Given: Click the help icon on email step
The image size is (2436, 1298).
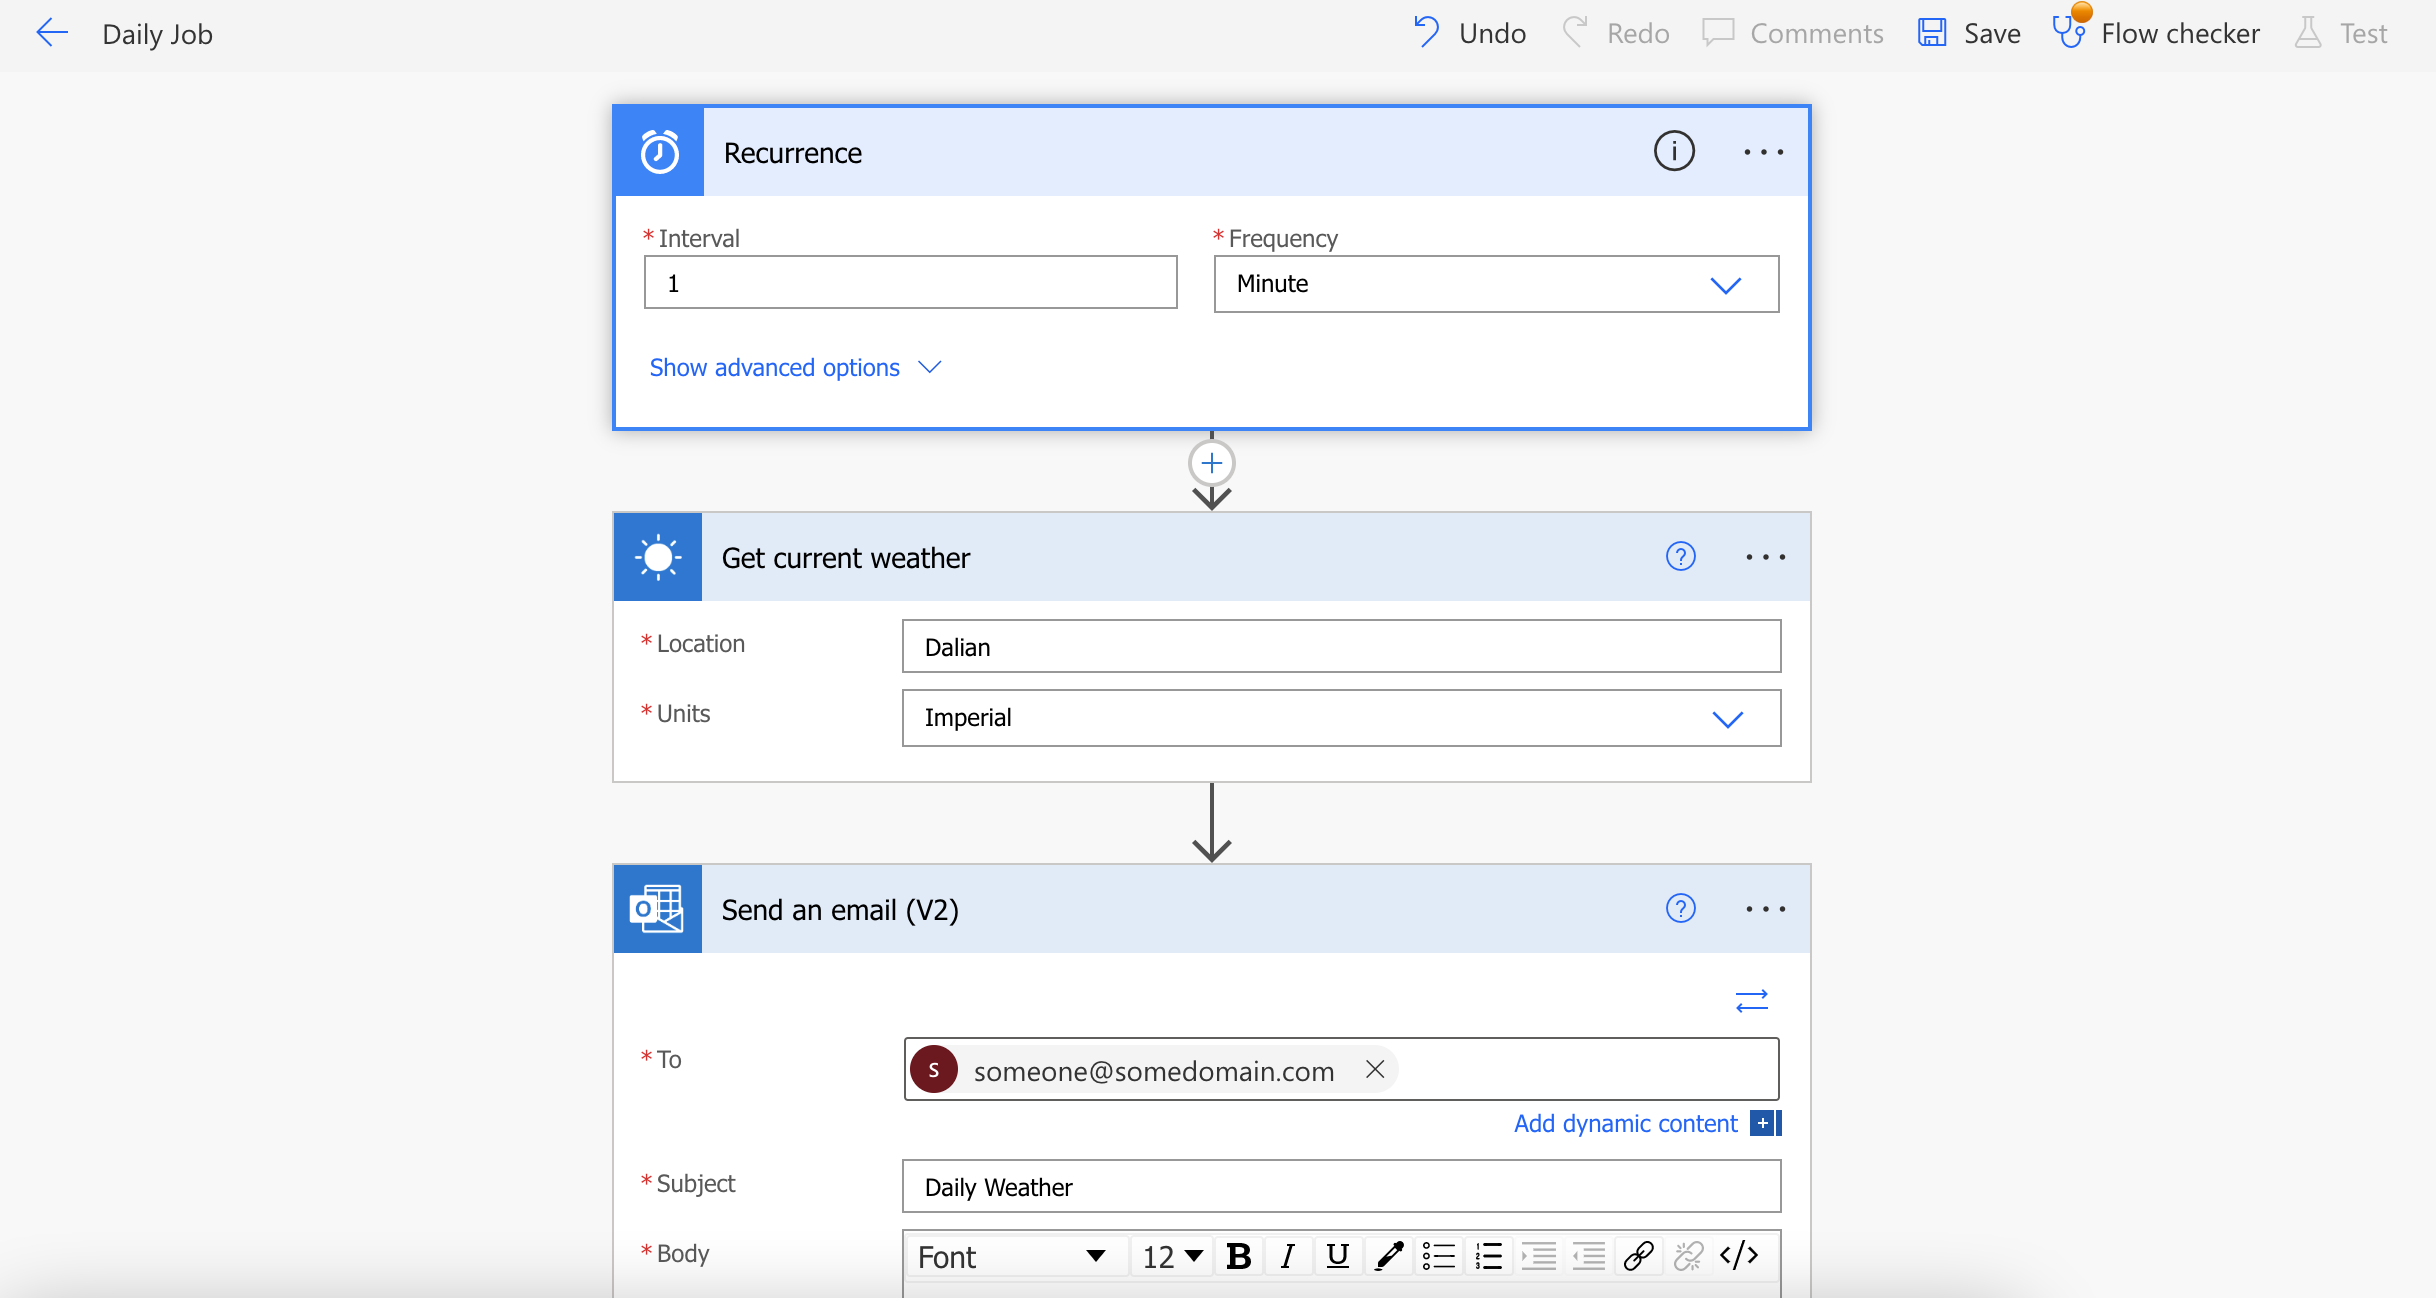Looking at the screenshot, I should coord(1680,907).
